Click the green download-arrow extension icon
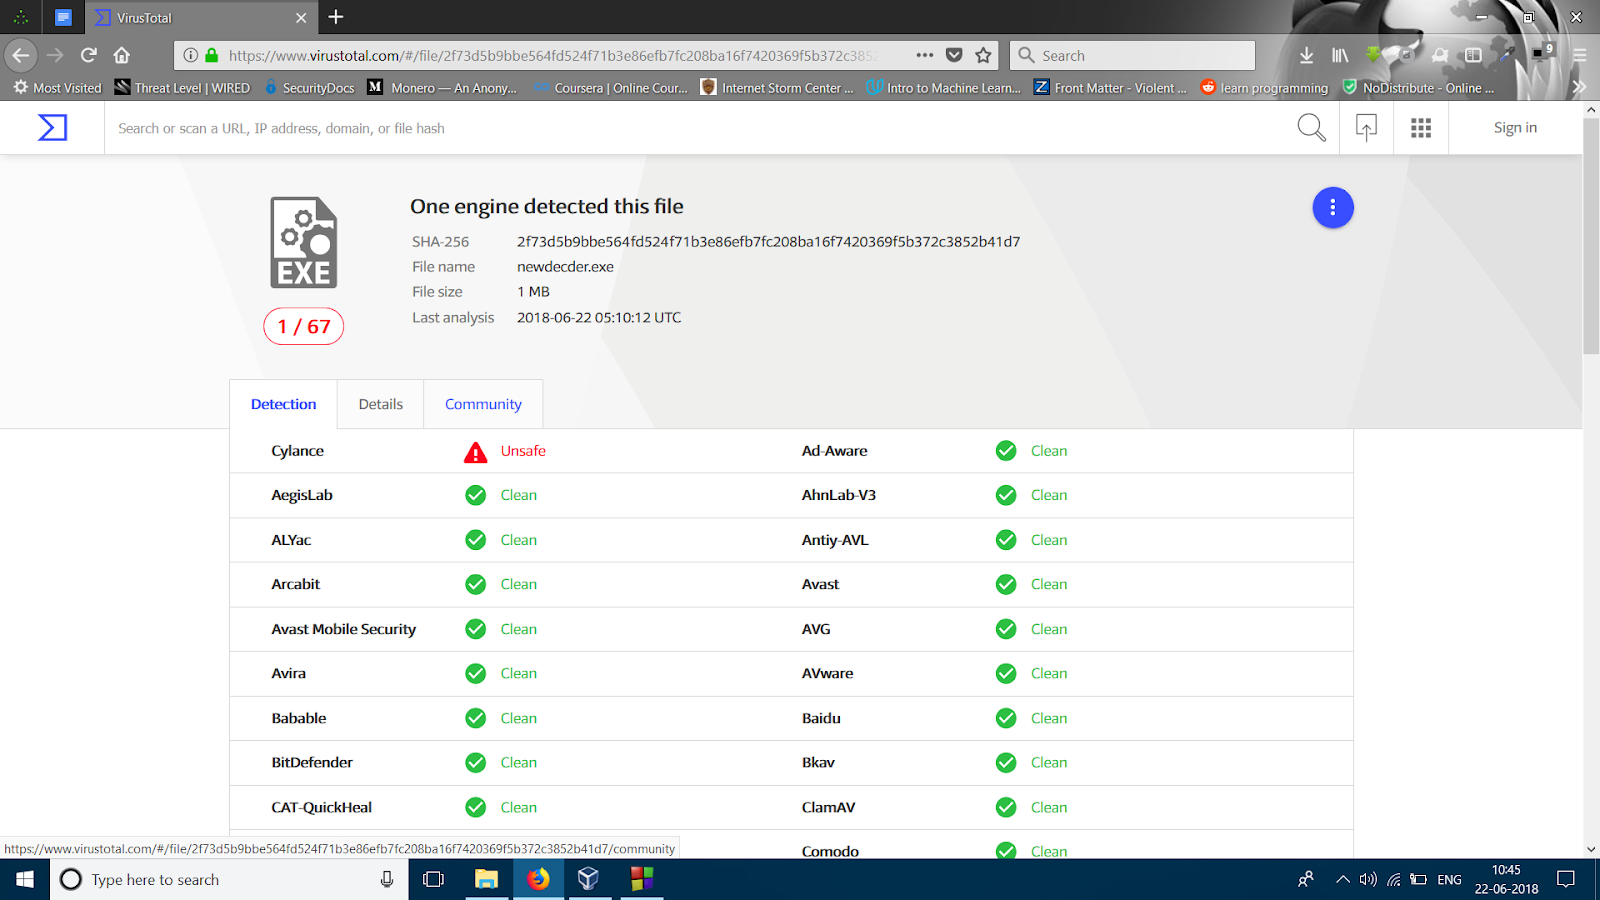 click(1373, 55)
